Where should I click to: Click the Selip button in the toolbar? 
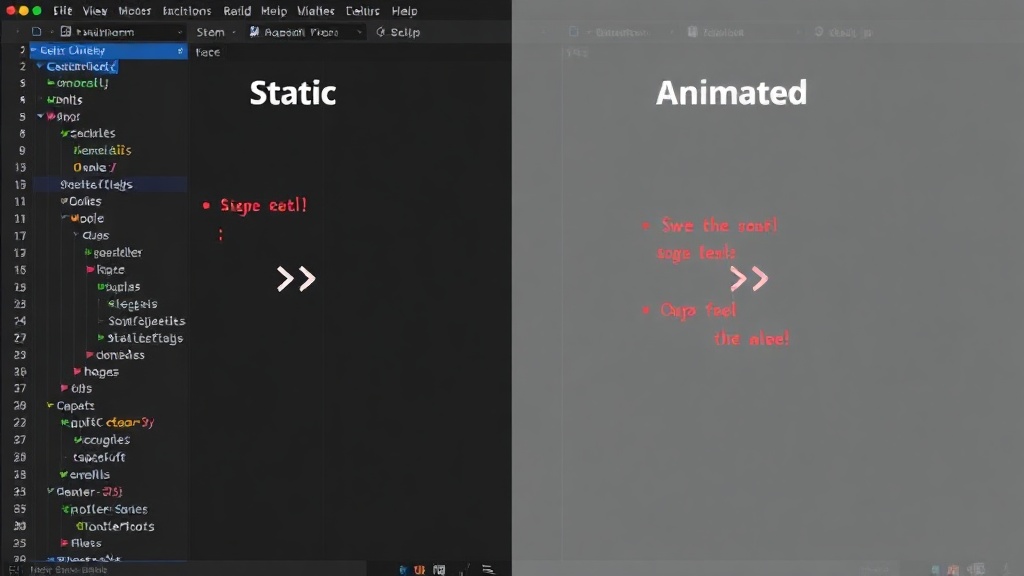(x=398, y=32)
